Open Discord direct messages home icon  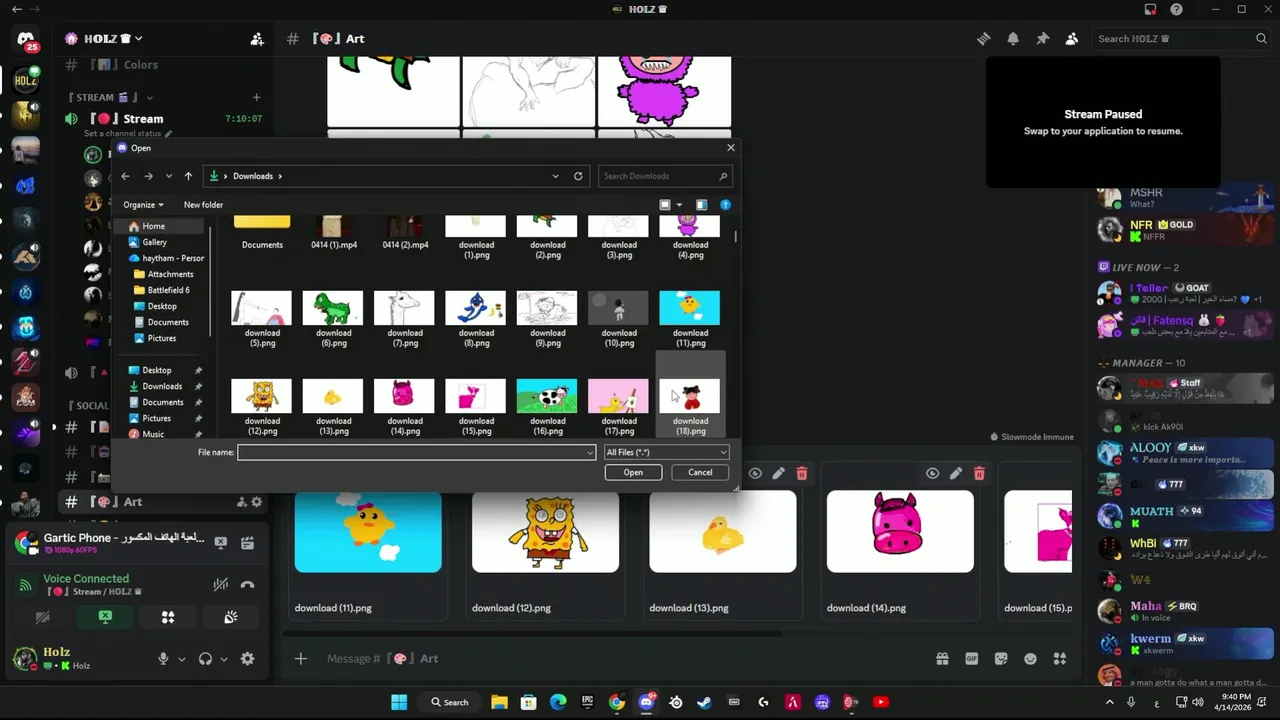(26, 40)
